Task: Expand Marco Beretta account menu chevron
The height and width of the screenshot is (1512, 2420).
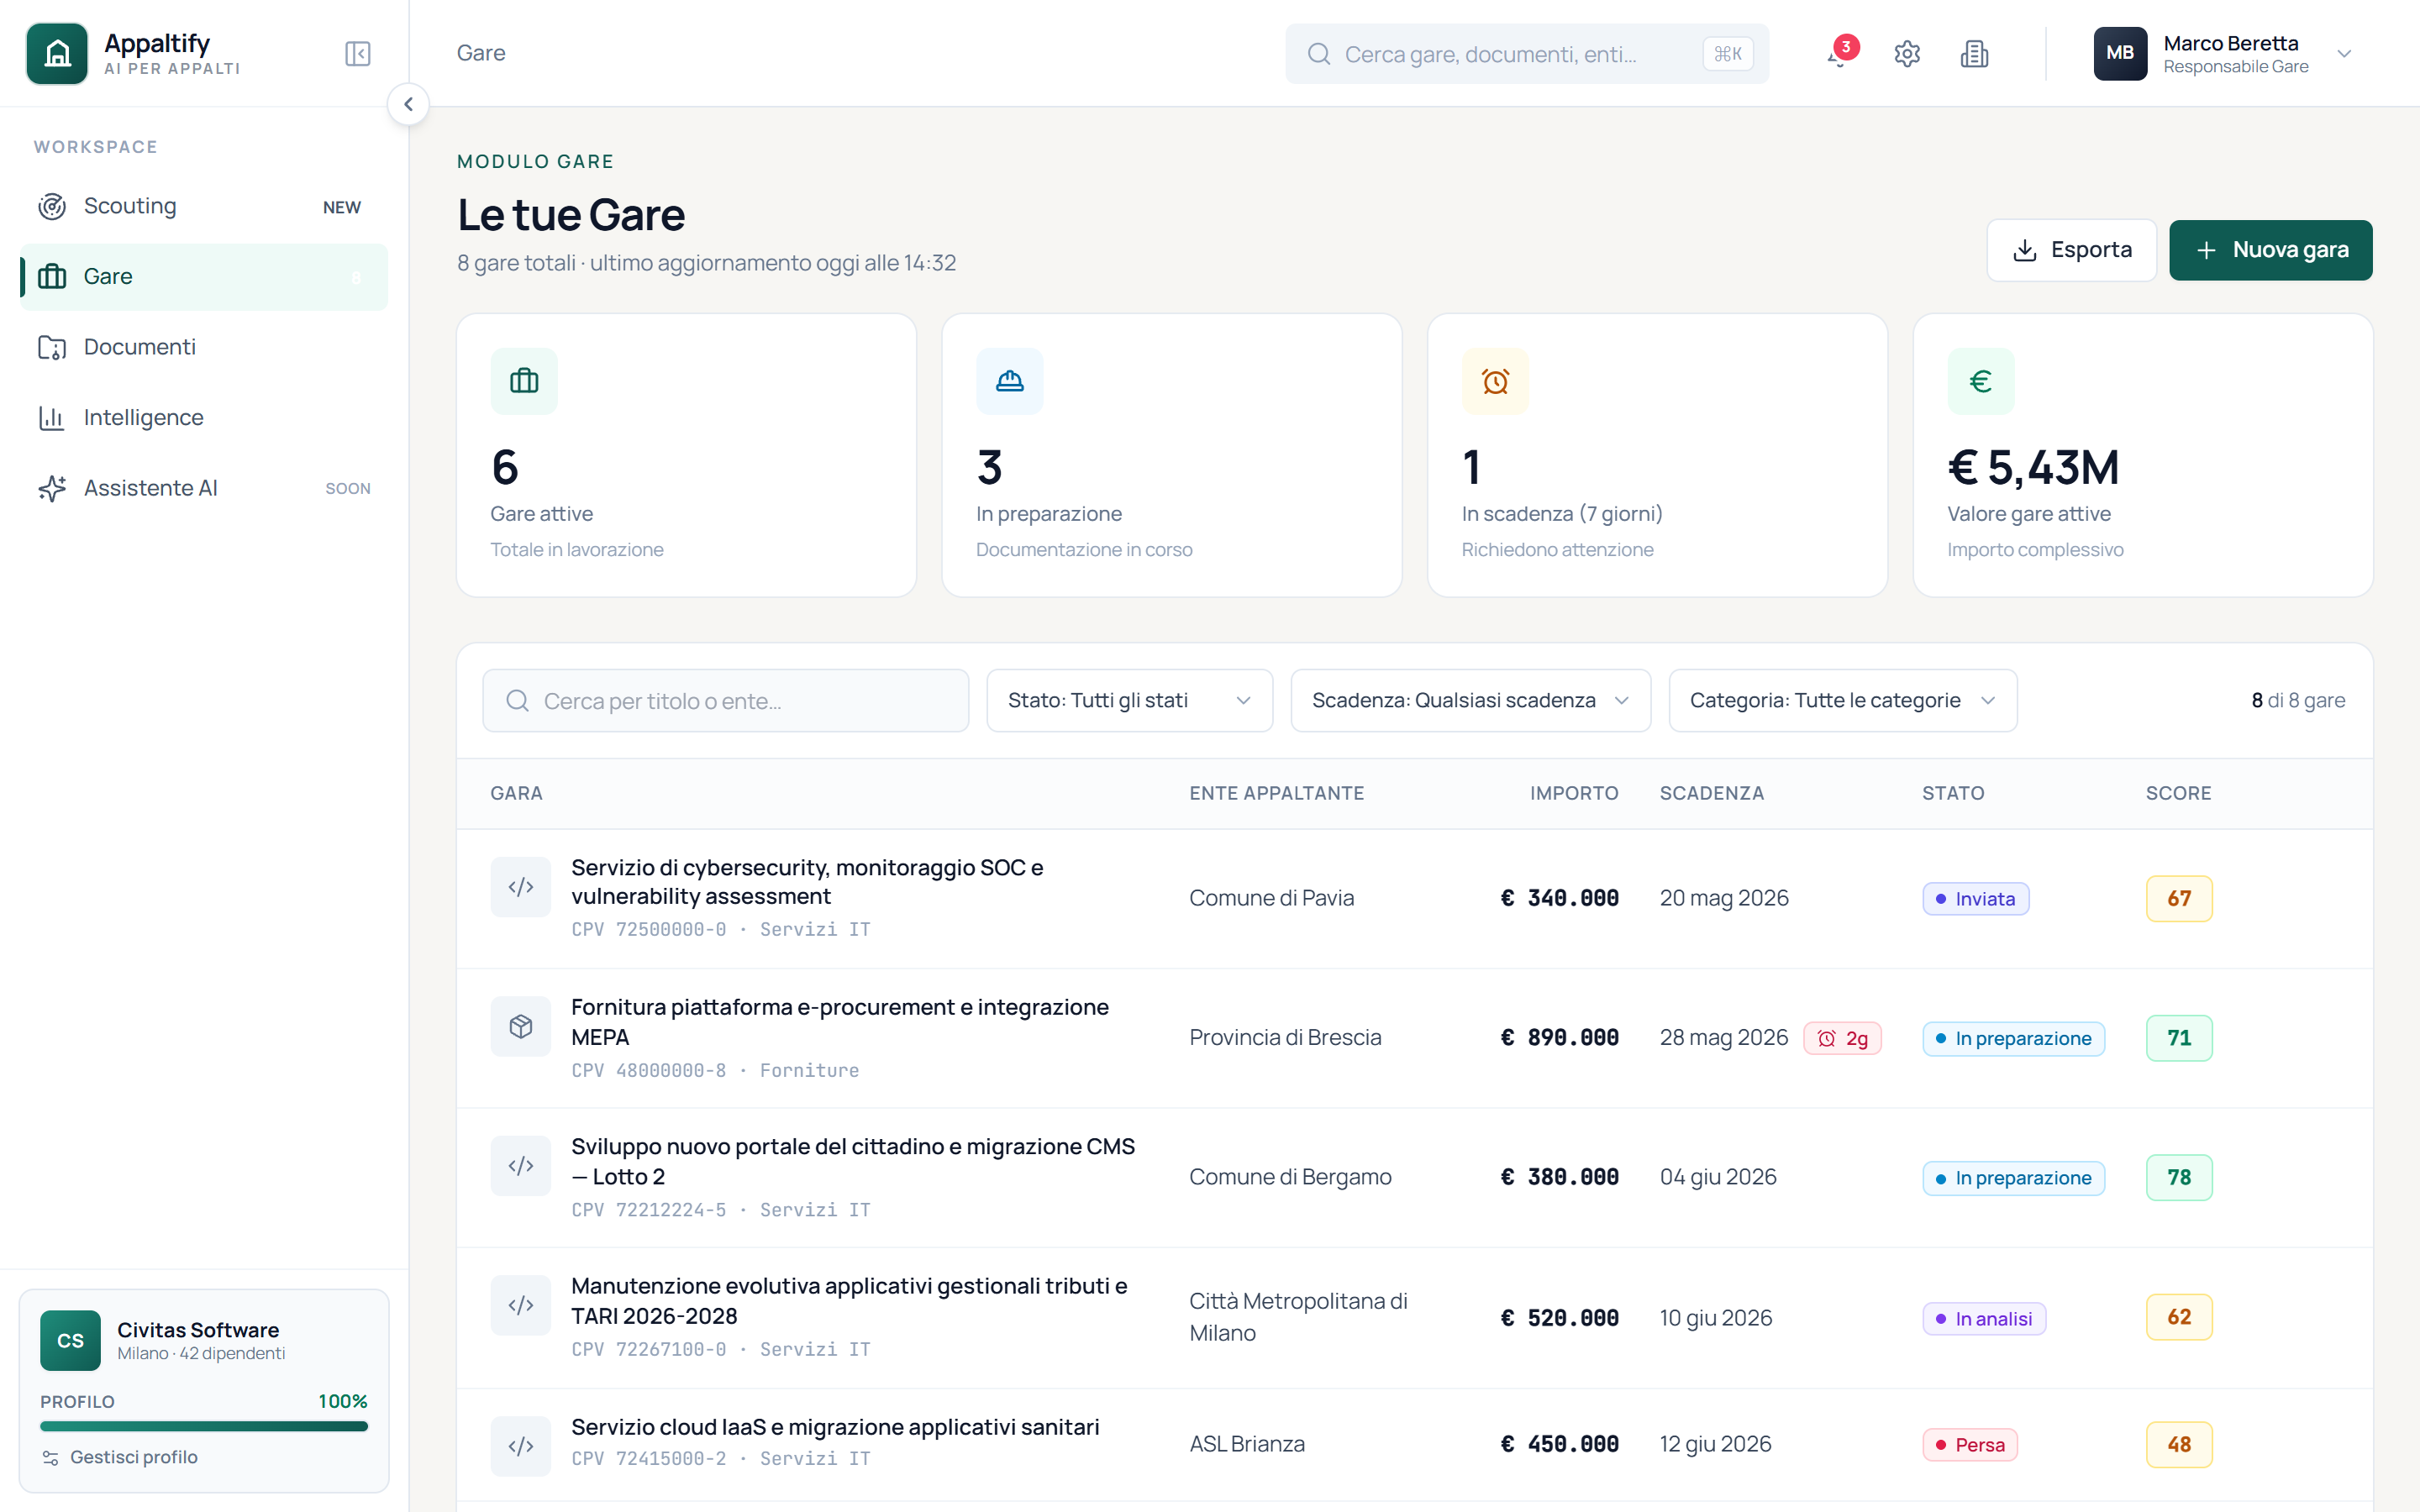Action: tap(2344, 54)
